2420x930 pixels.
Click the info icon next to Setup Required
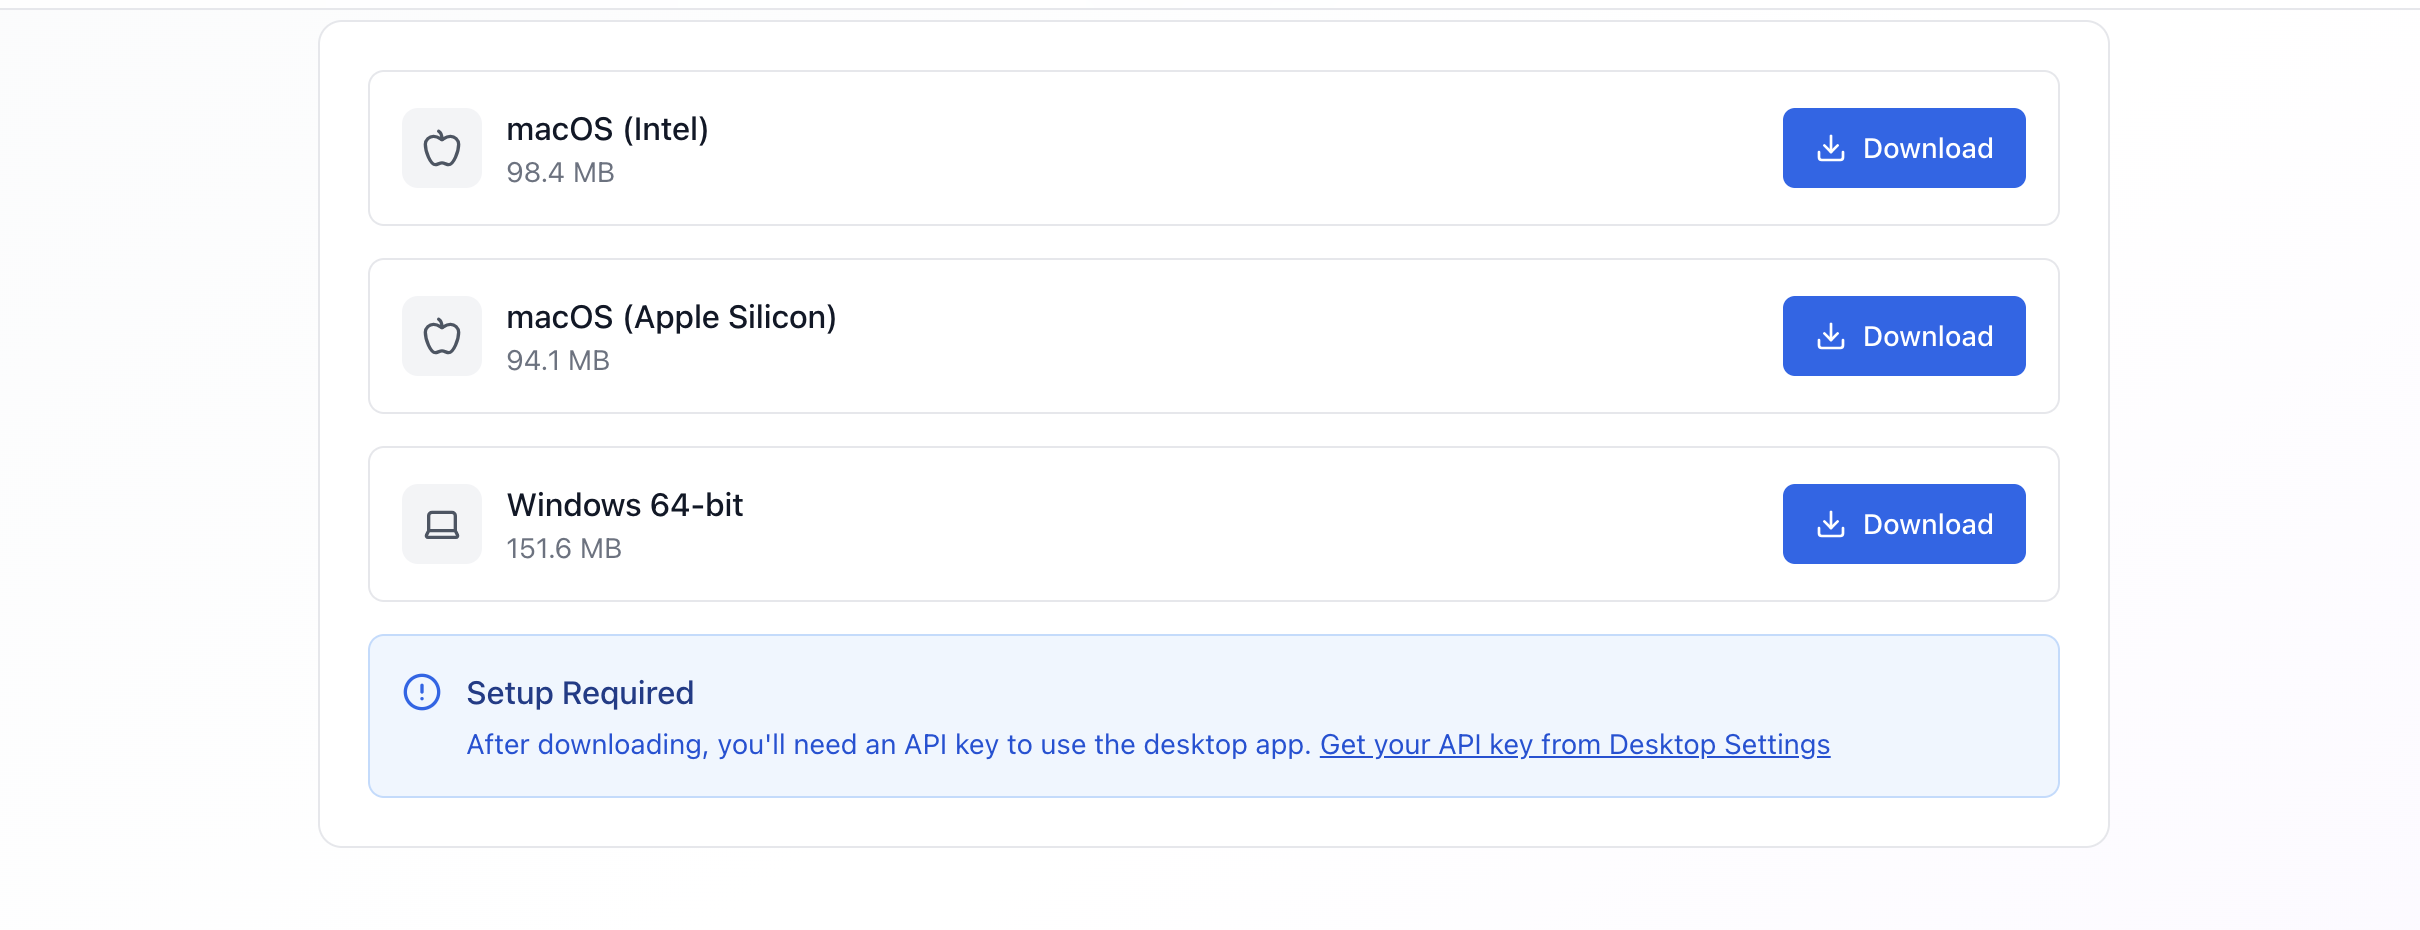(422, 692)
